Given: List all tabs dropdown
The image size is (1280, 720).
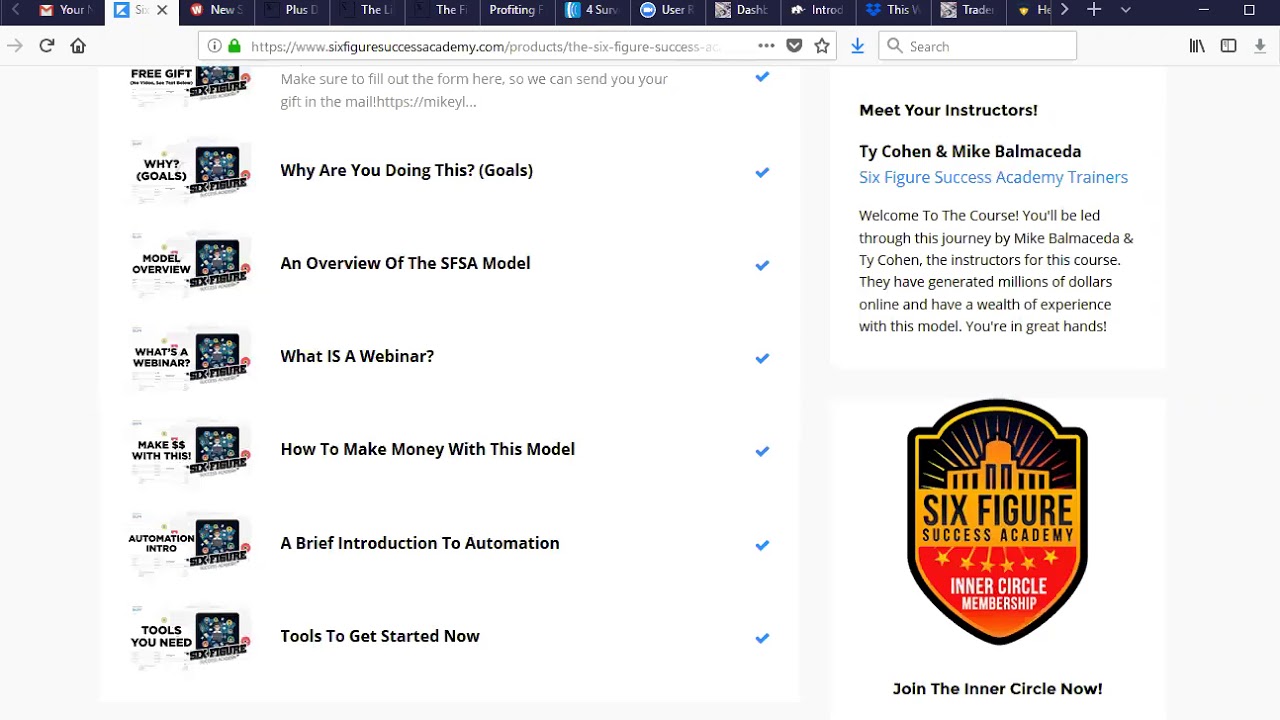Looking at the screenshot, I should click(x=1125, y=10).
